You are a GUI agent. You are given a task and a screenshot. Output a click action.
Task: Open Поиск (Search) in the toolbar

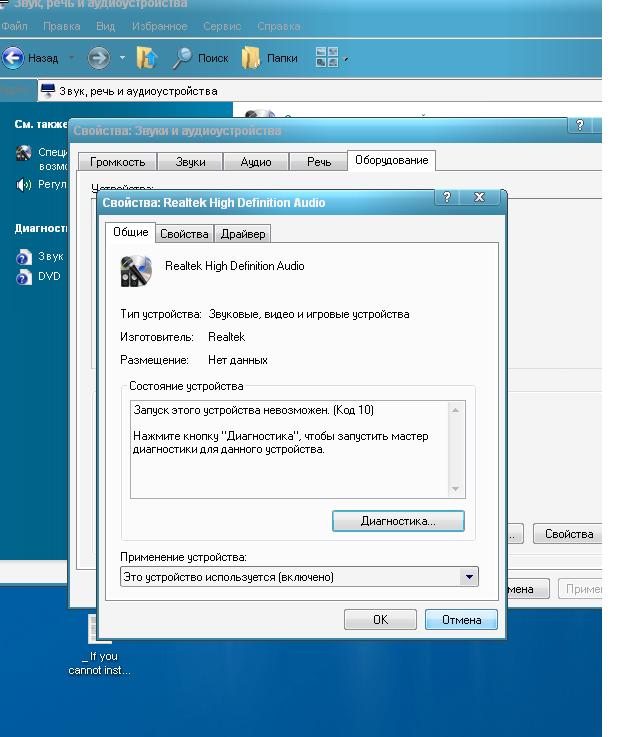pyautogui.click(x=200, y=58)
